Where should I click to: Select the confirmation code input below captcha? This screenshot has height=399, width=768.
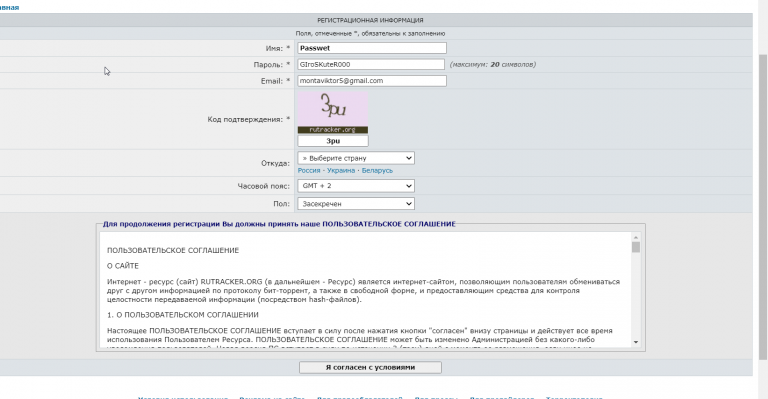point(333,141)
